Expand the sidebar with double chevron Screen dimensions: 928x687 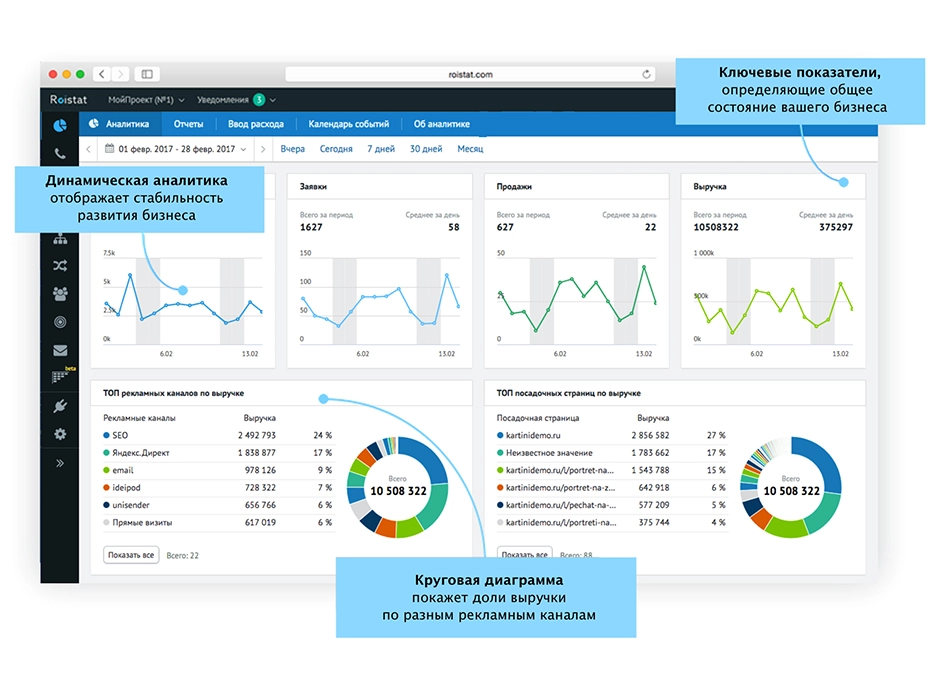pyautogui.click(x=60, y=463)
